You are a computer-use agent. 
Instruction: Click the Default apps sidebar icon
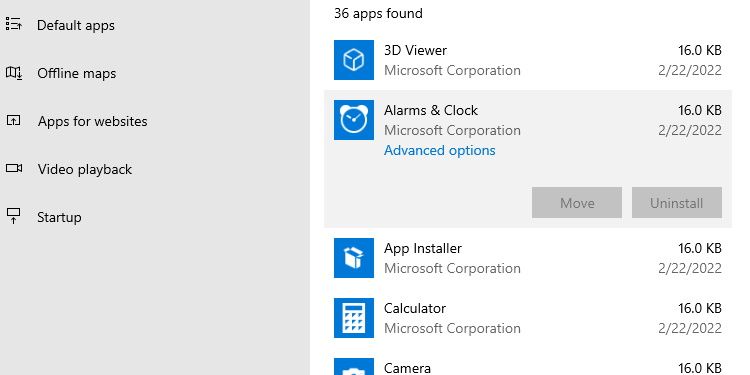[14, 24]
